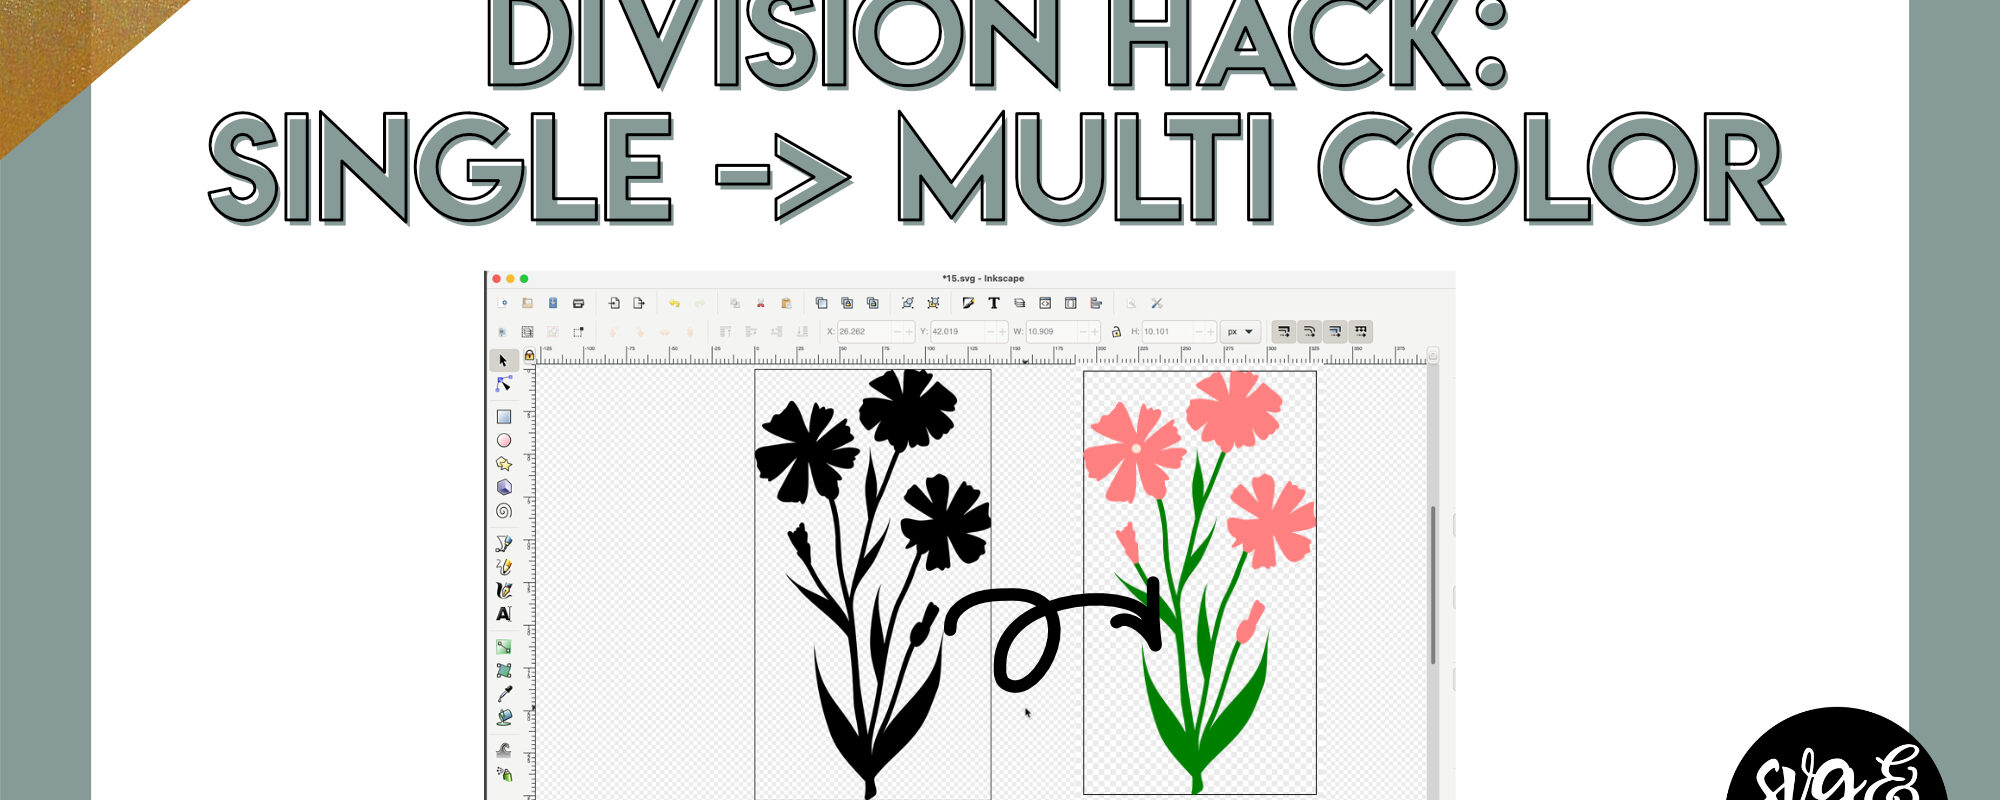Toggle the ruler corner guide lock
2000x800 pixels.
[x=529, y=355]
